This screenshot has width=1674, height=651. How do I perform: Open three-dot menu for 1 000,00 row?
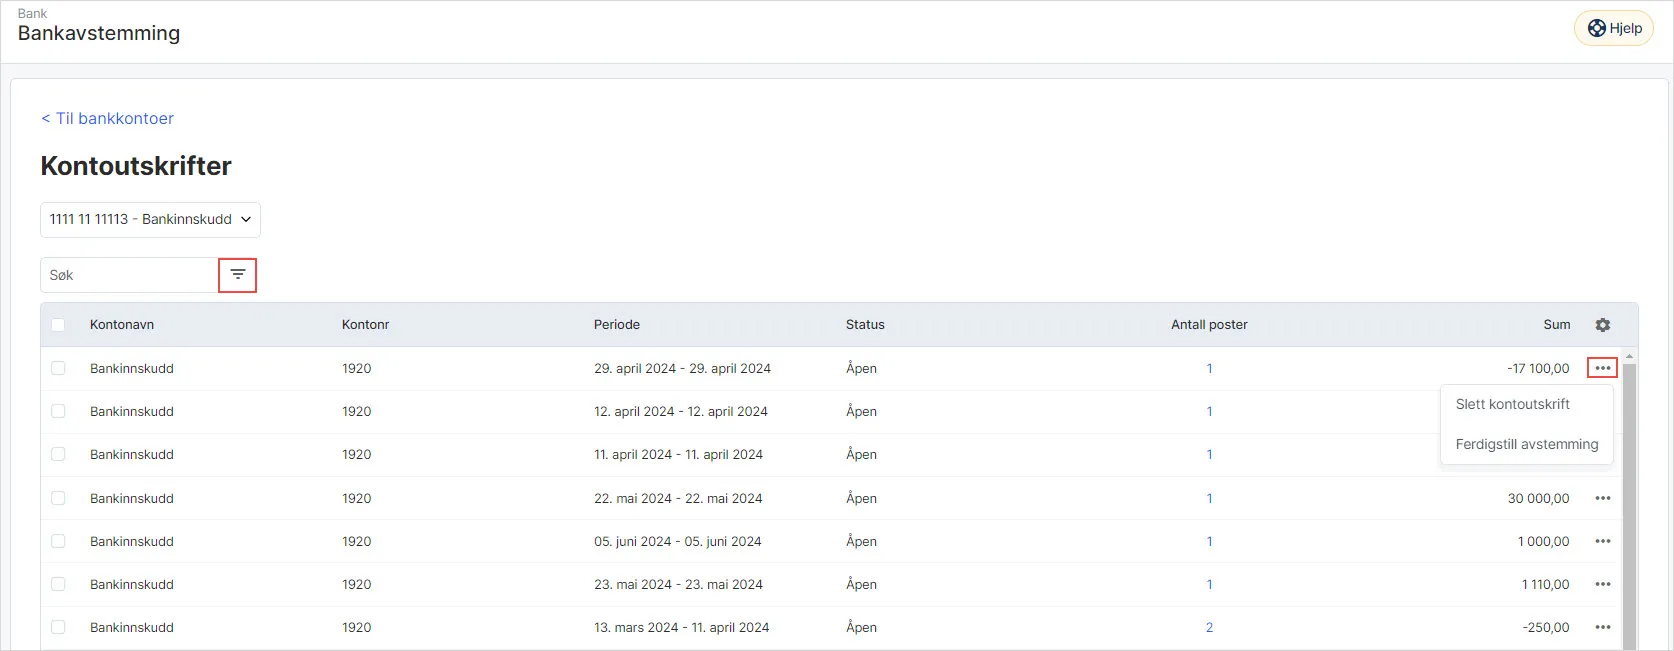click(1603, 541)
